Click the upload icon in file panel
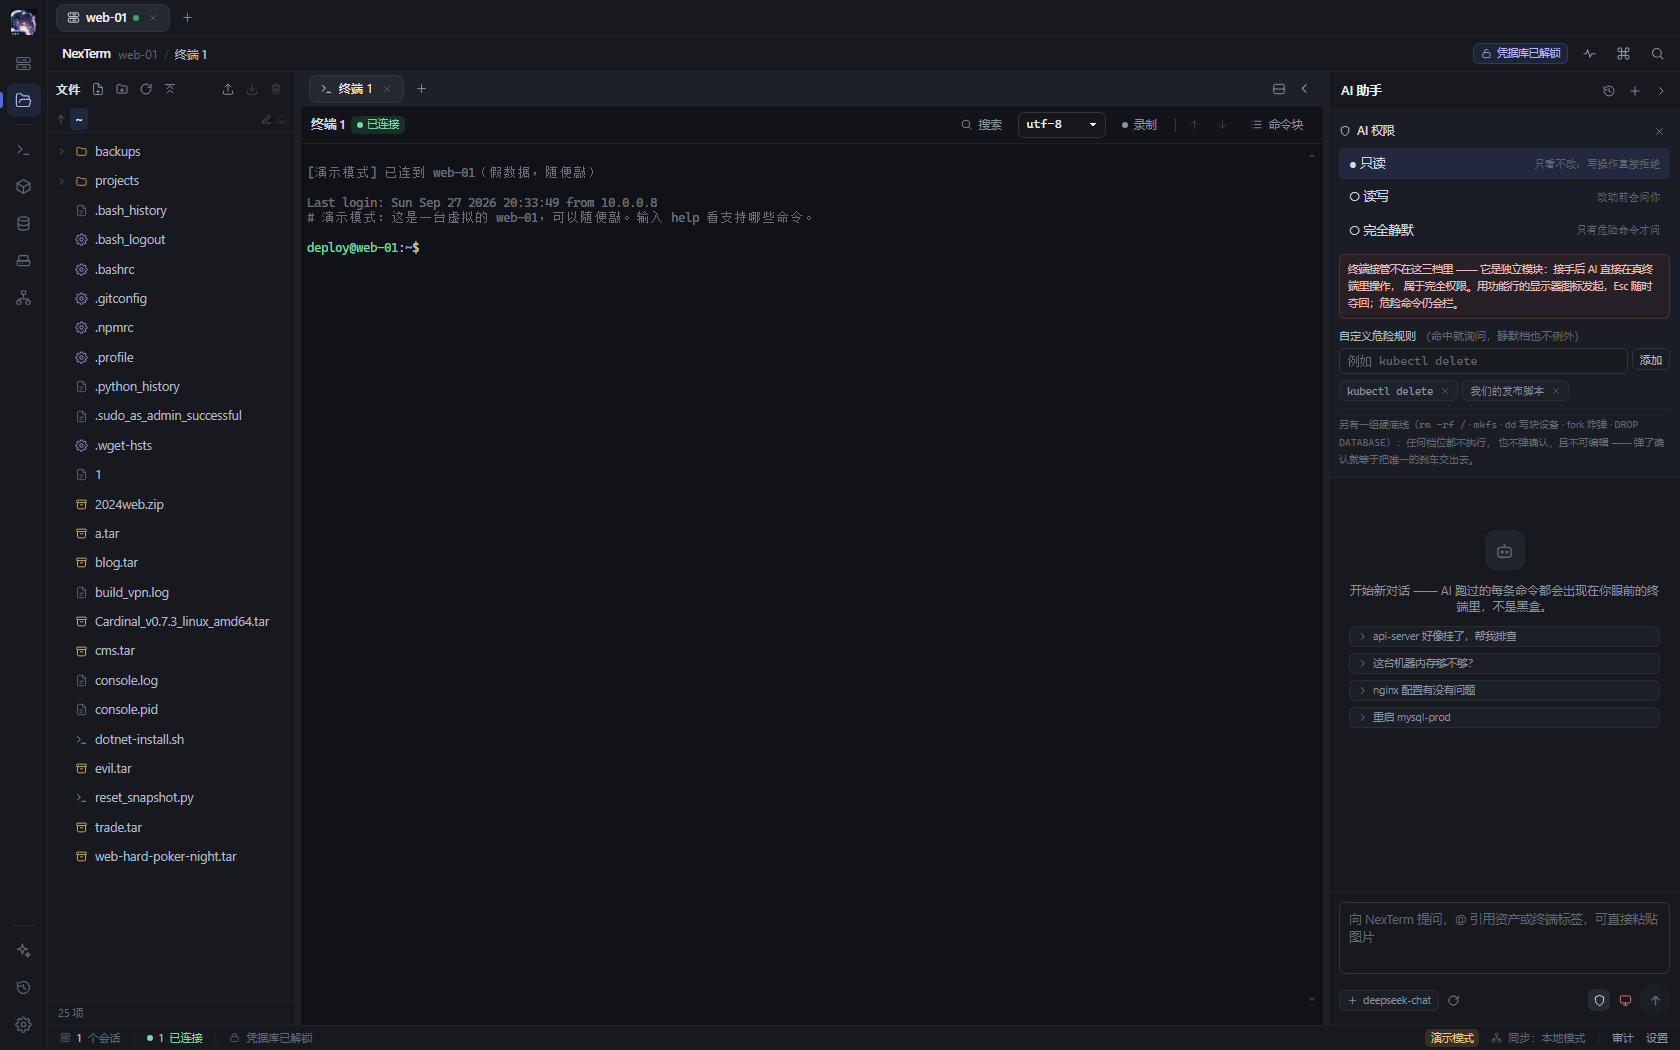The height and width of the screenshot is (1050, 1680). click(x=228, y=89)
